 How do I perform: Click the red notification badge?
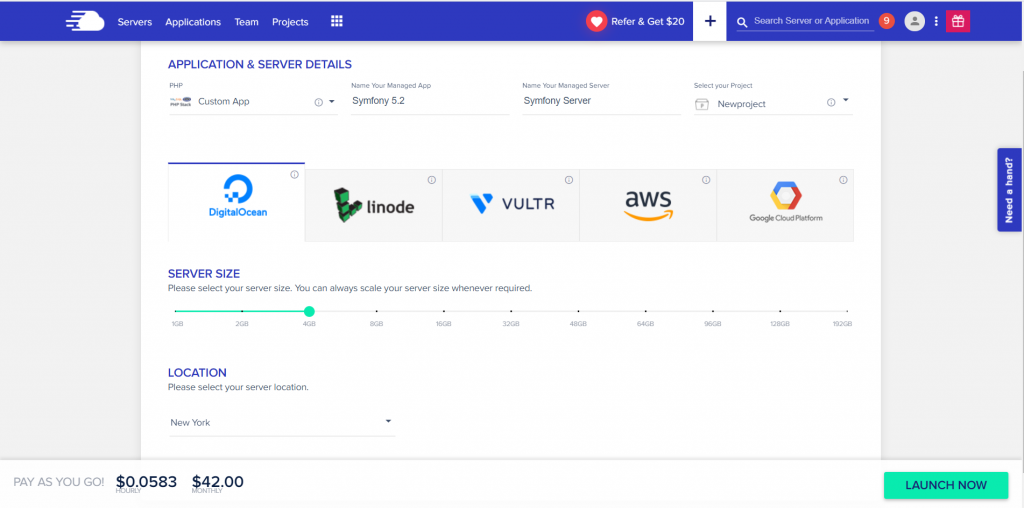(x=886, y=21)
